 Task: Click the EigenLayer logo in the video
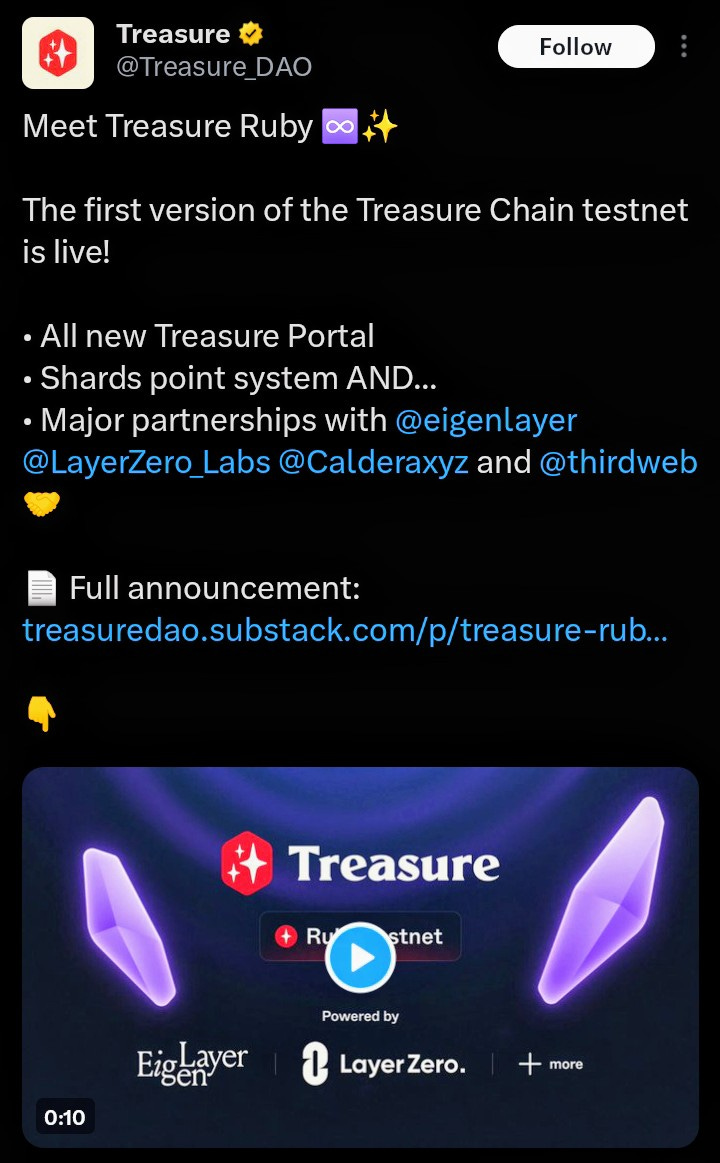point(192,1065)
